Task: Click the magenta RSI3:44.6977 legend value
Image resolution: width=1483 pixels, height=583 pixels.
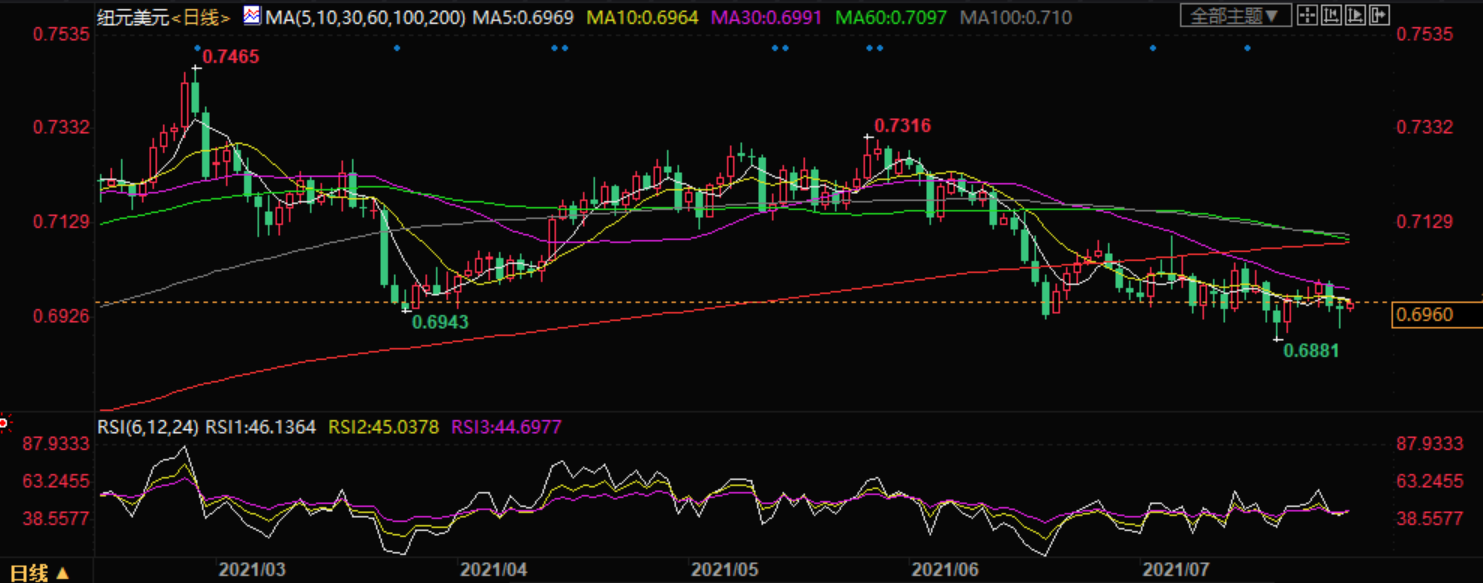Action: point(507,427)
